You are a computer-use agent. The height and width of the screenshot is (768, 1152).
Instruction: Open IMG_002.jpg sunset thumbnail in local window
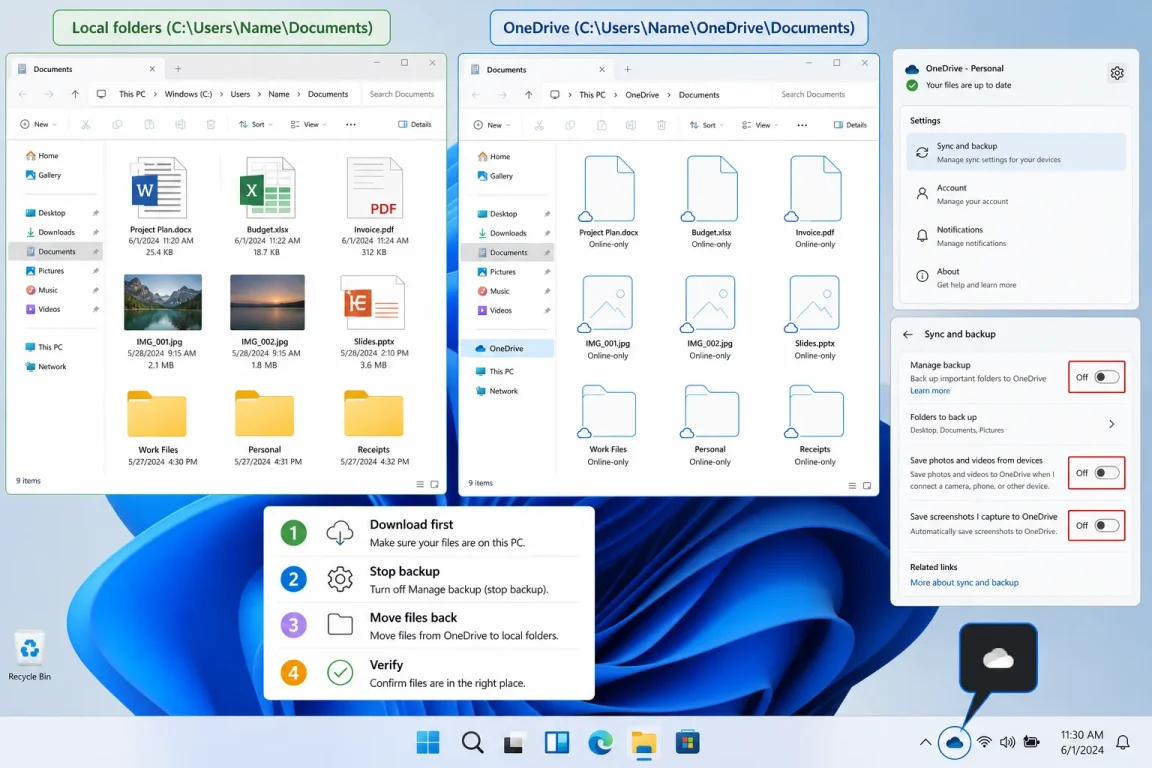(x=267, y=302)
